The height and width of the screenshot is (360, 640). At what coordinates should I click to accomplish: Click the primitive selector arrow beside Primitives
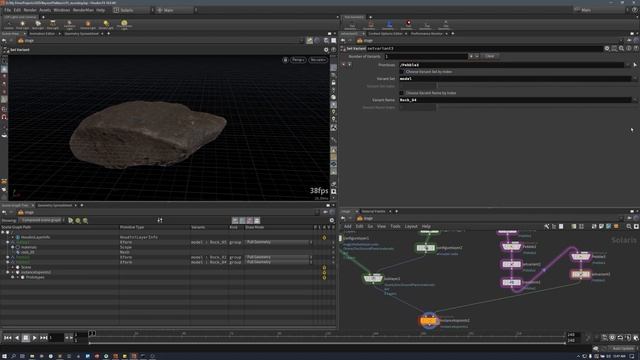(635, 65)
